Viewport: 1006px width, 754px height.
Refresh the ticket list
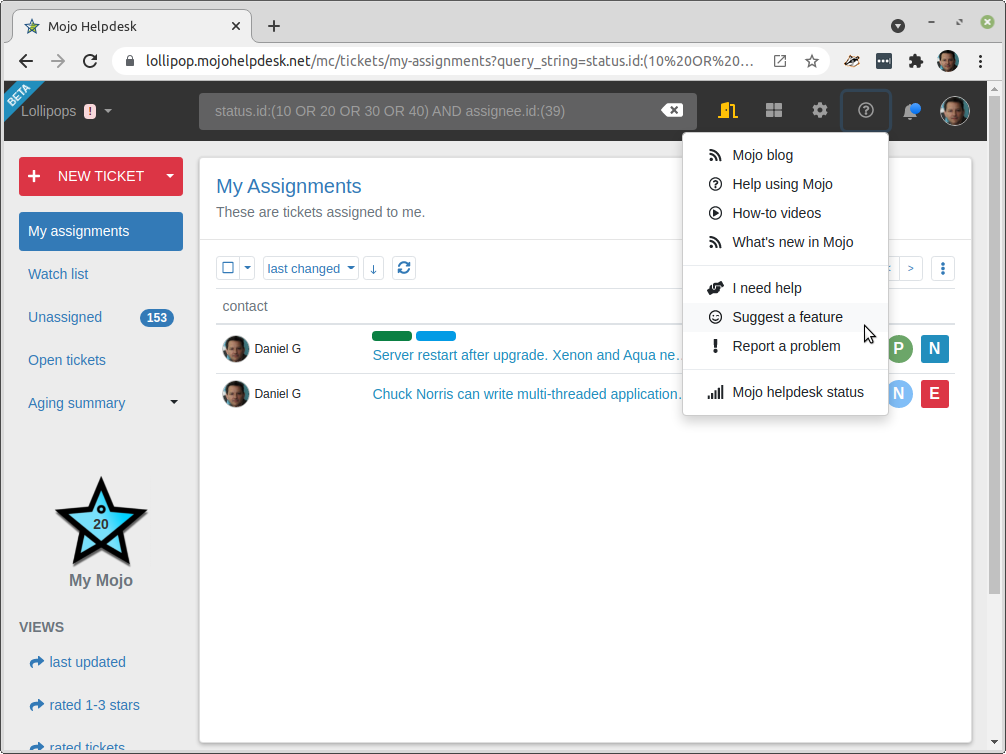[x=403, y=268]
